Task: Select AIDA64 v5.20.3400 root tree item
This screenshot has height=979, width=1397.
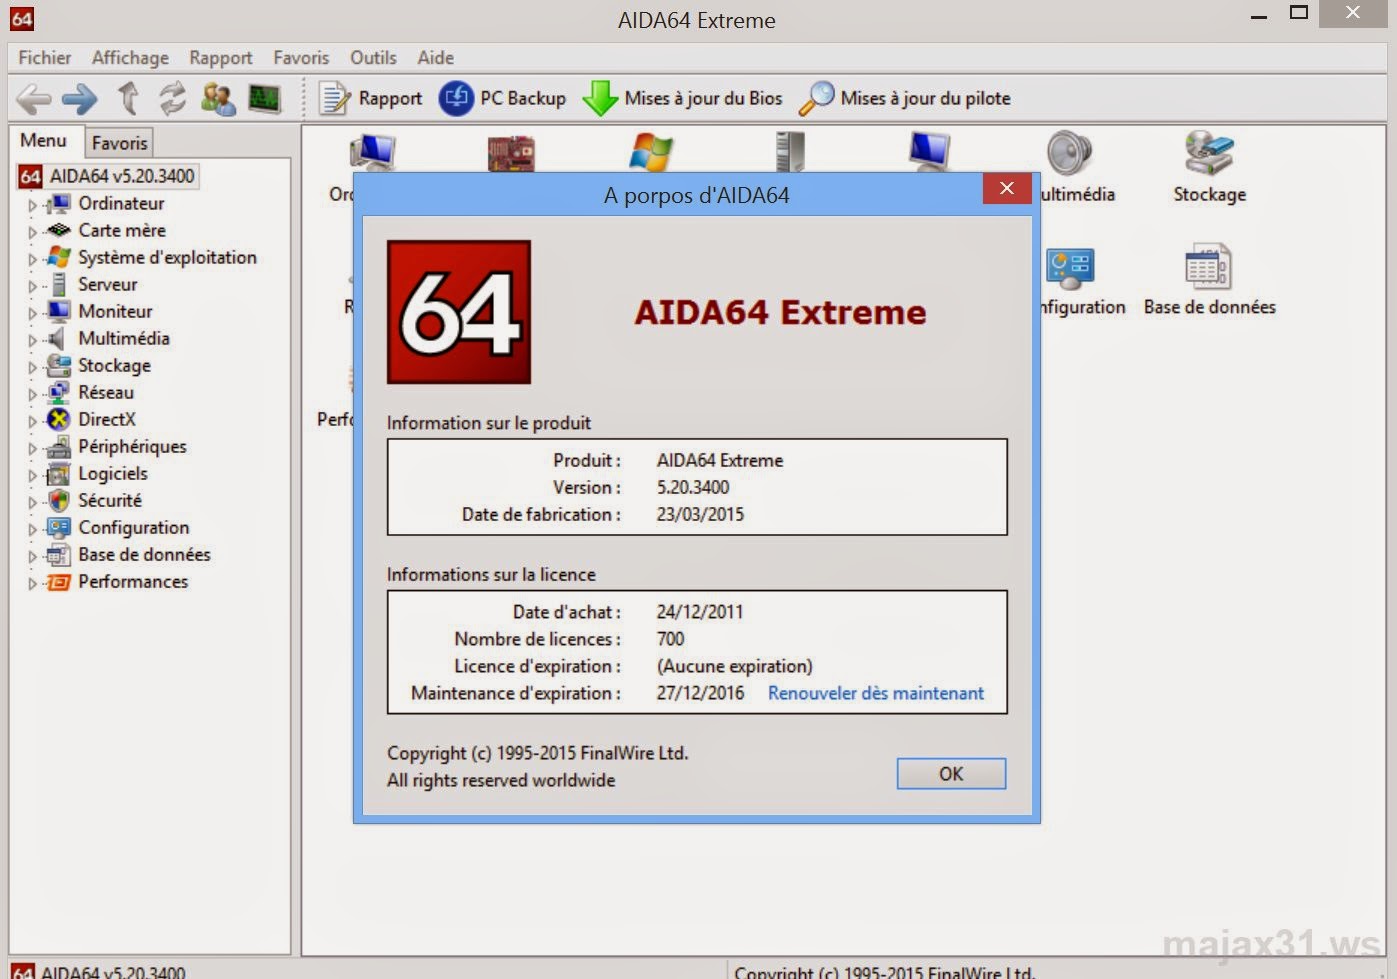Action: pos(122,176)
